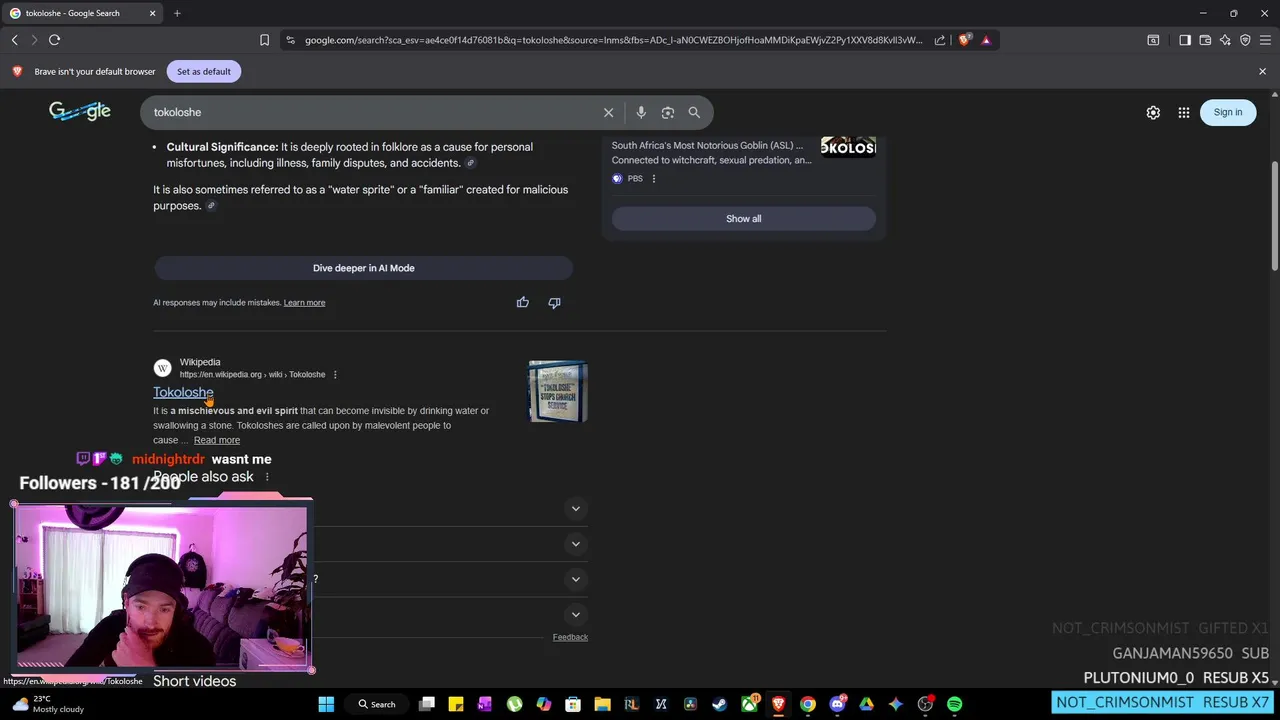The height and width of the screenshot is (720, 1280).
Task: Expand third People also ask question
Action: 575,579
